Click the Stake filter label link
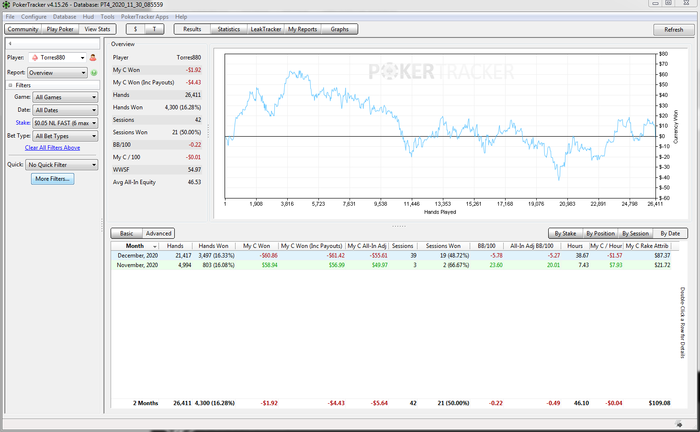Screen dimensions: 700x432 [23, 123]
